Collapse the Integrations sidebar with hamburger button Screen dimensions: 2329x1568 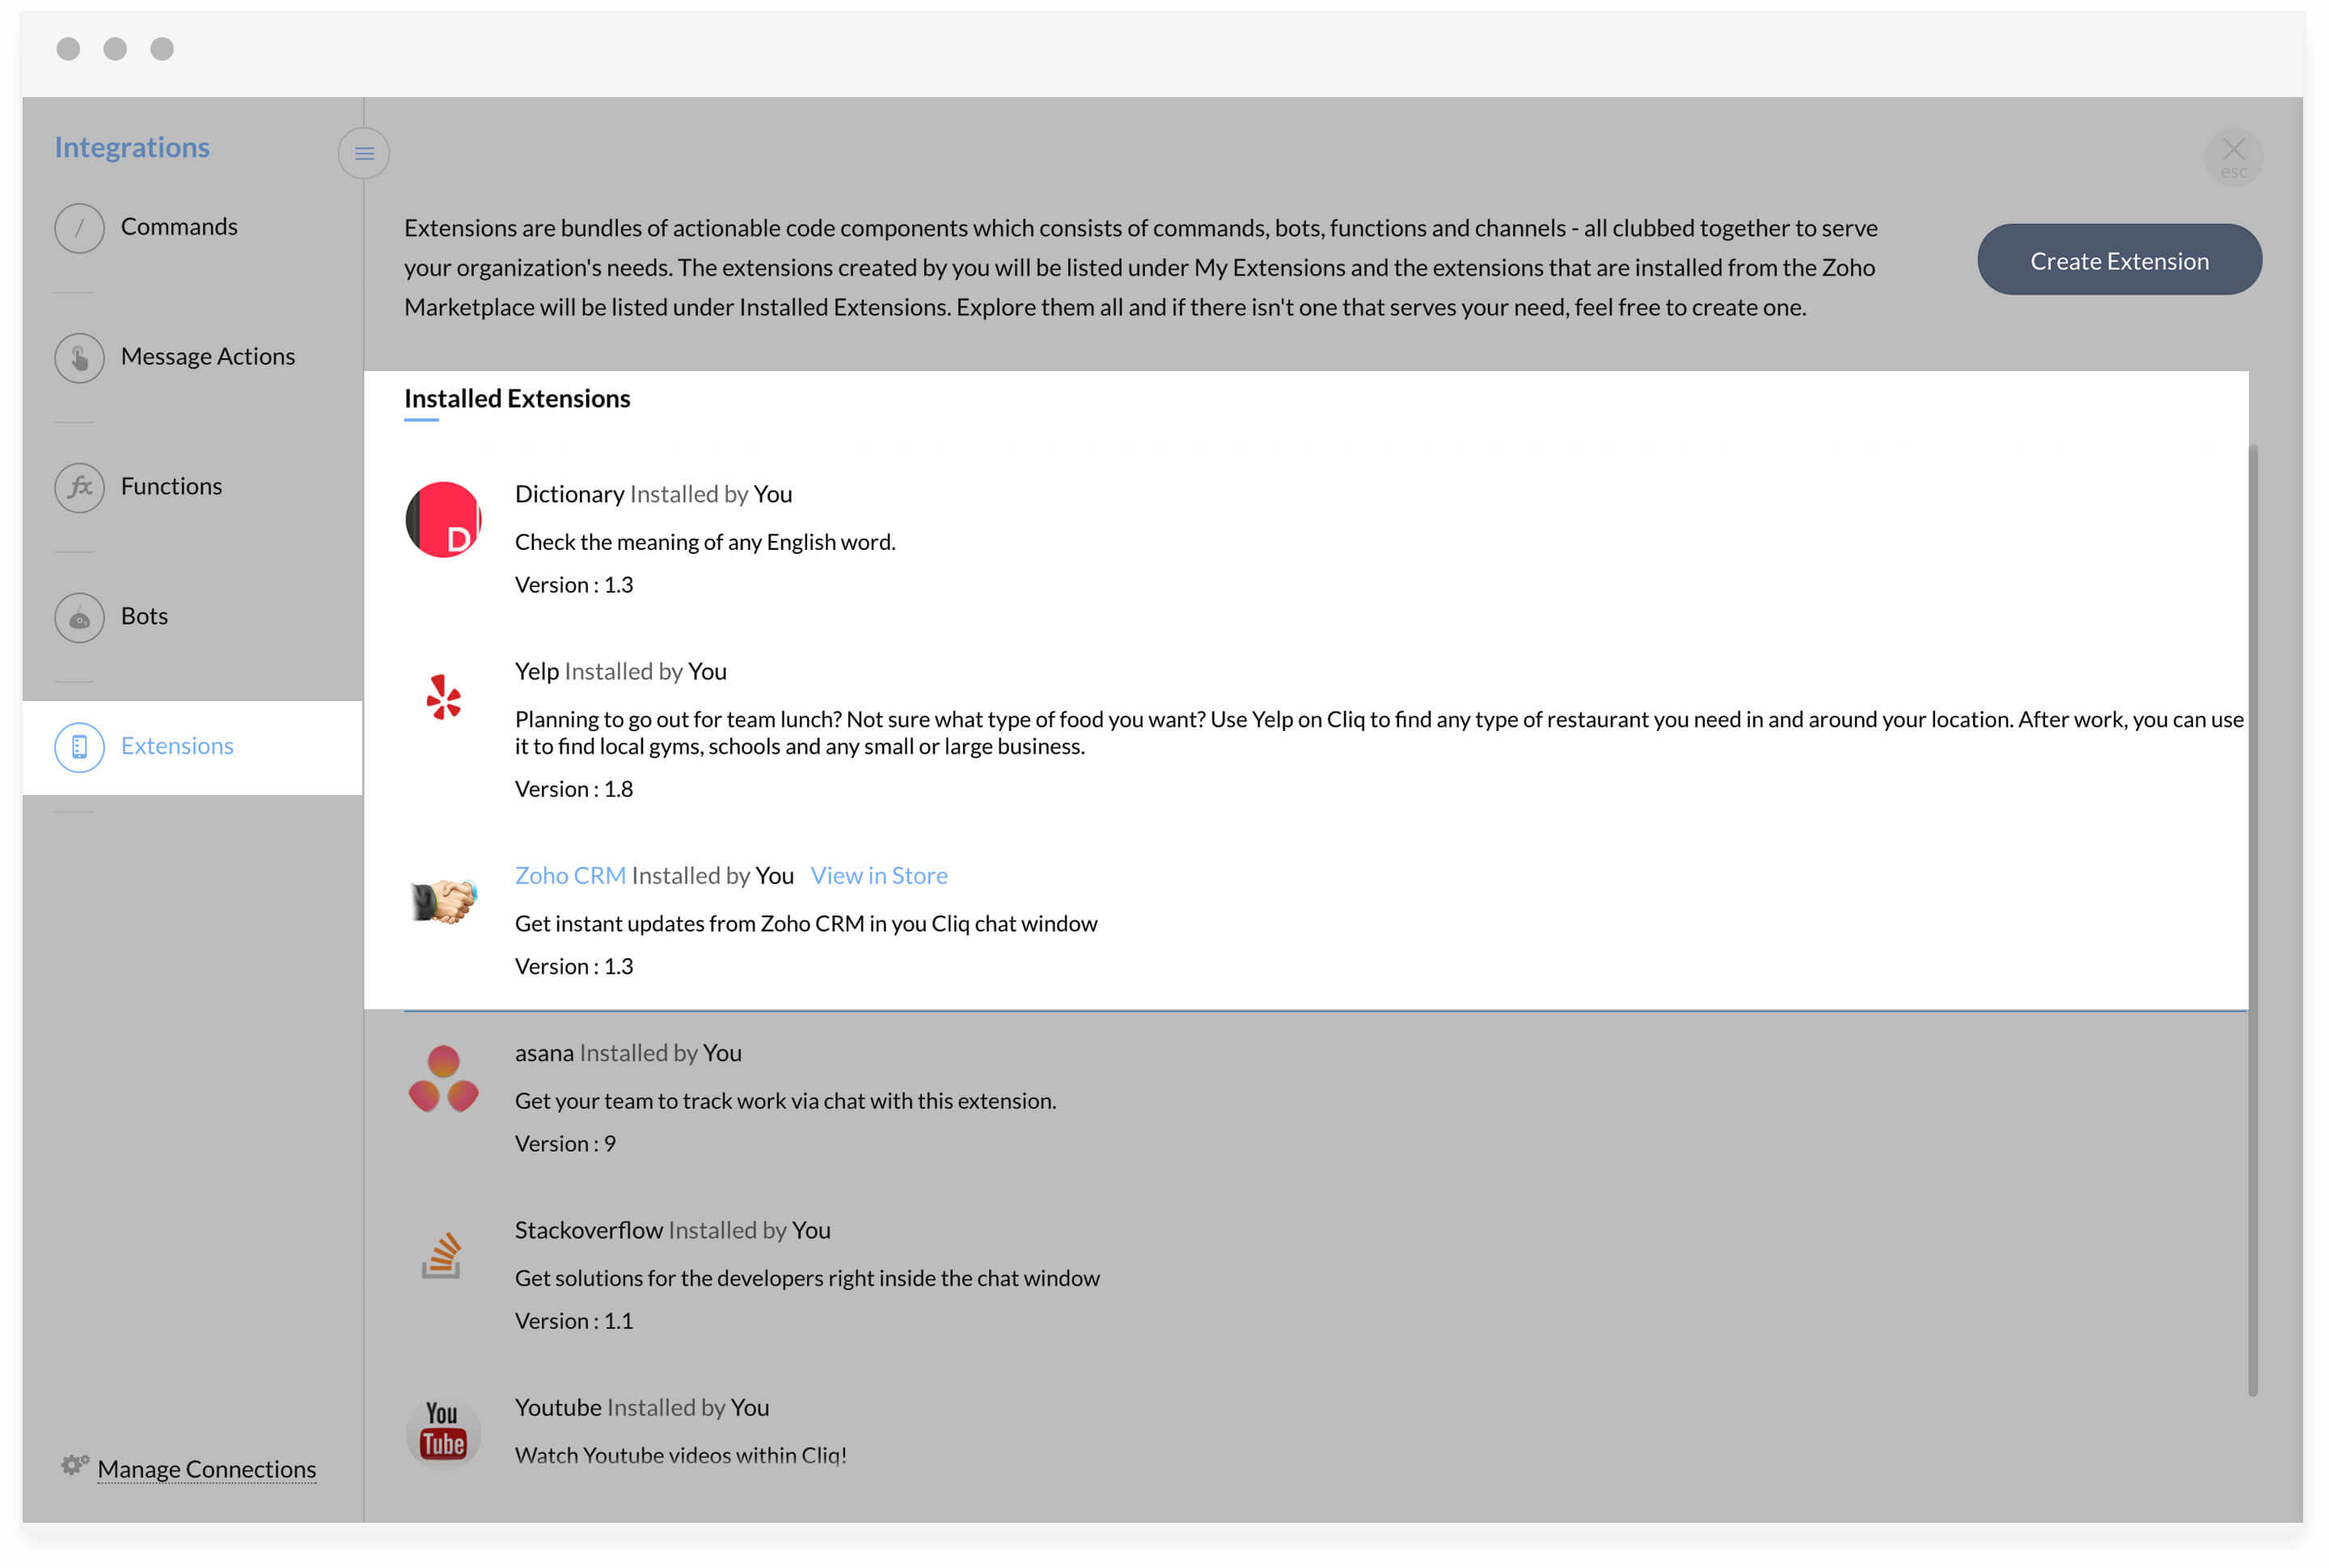(364, 154)
